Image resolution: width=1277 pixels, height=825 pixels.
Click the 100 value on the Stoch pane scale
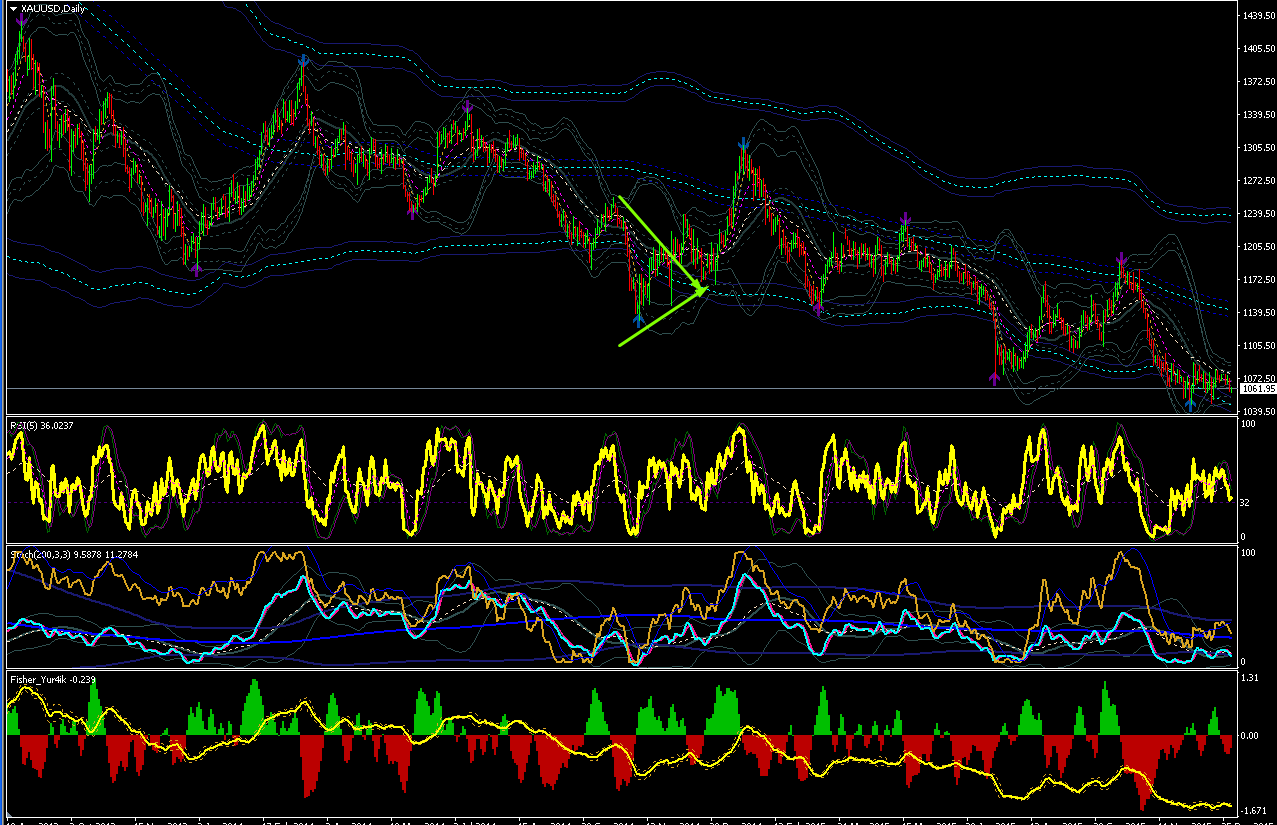point(1248,552)
